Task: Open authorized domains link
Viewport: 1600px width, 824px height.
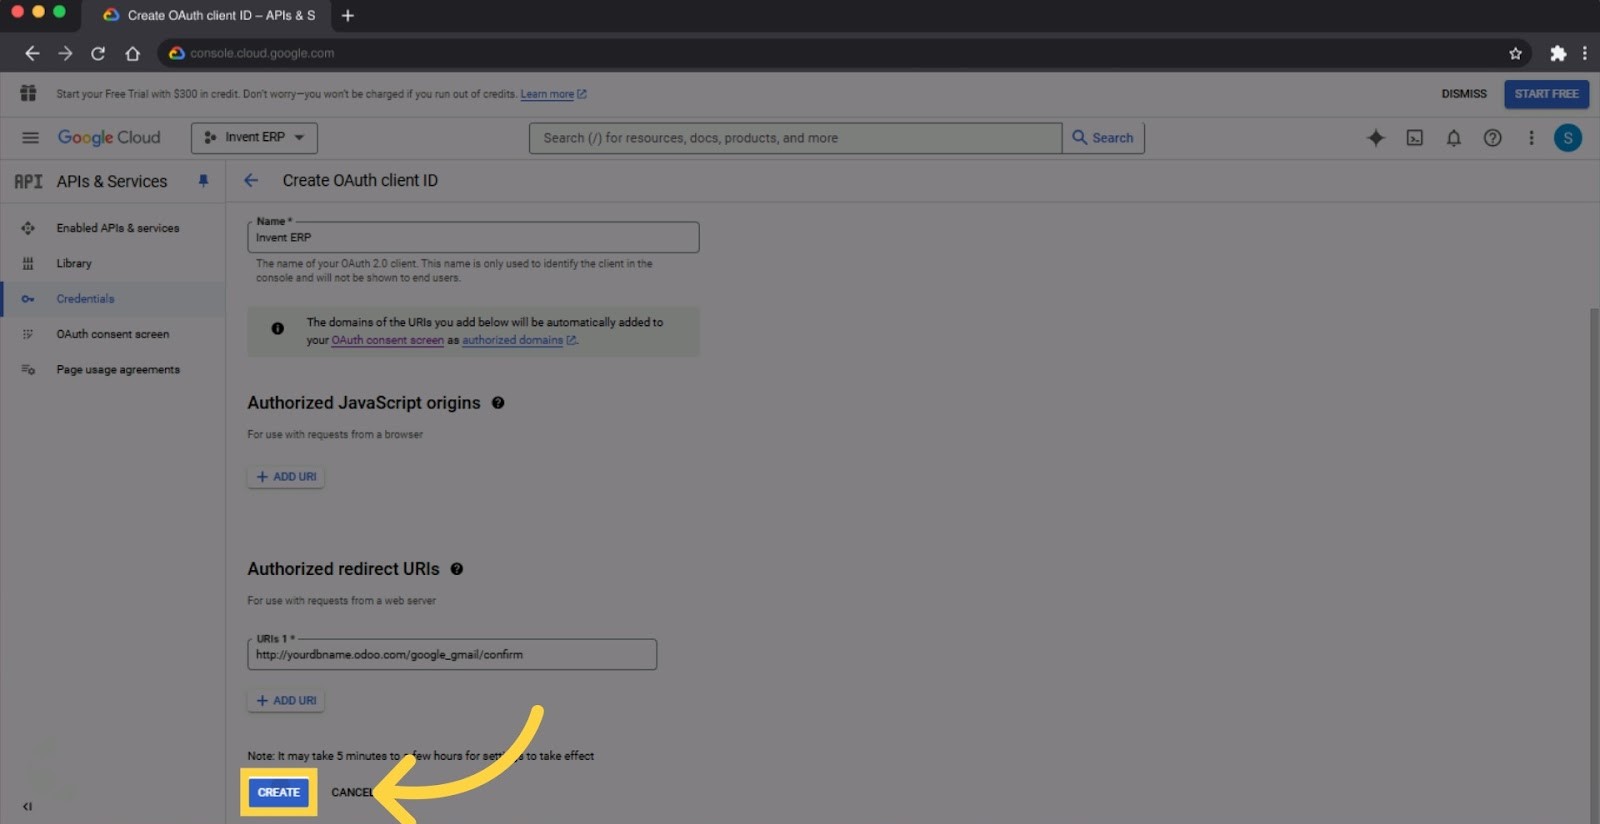Action: pos(519,340)
